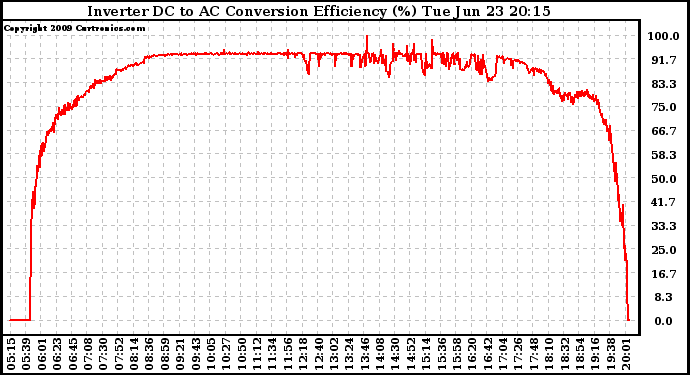Select the 12:18 time axis label

304,354
